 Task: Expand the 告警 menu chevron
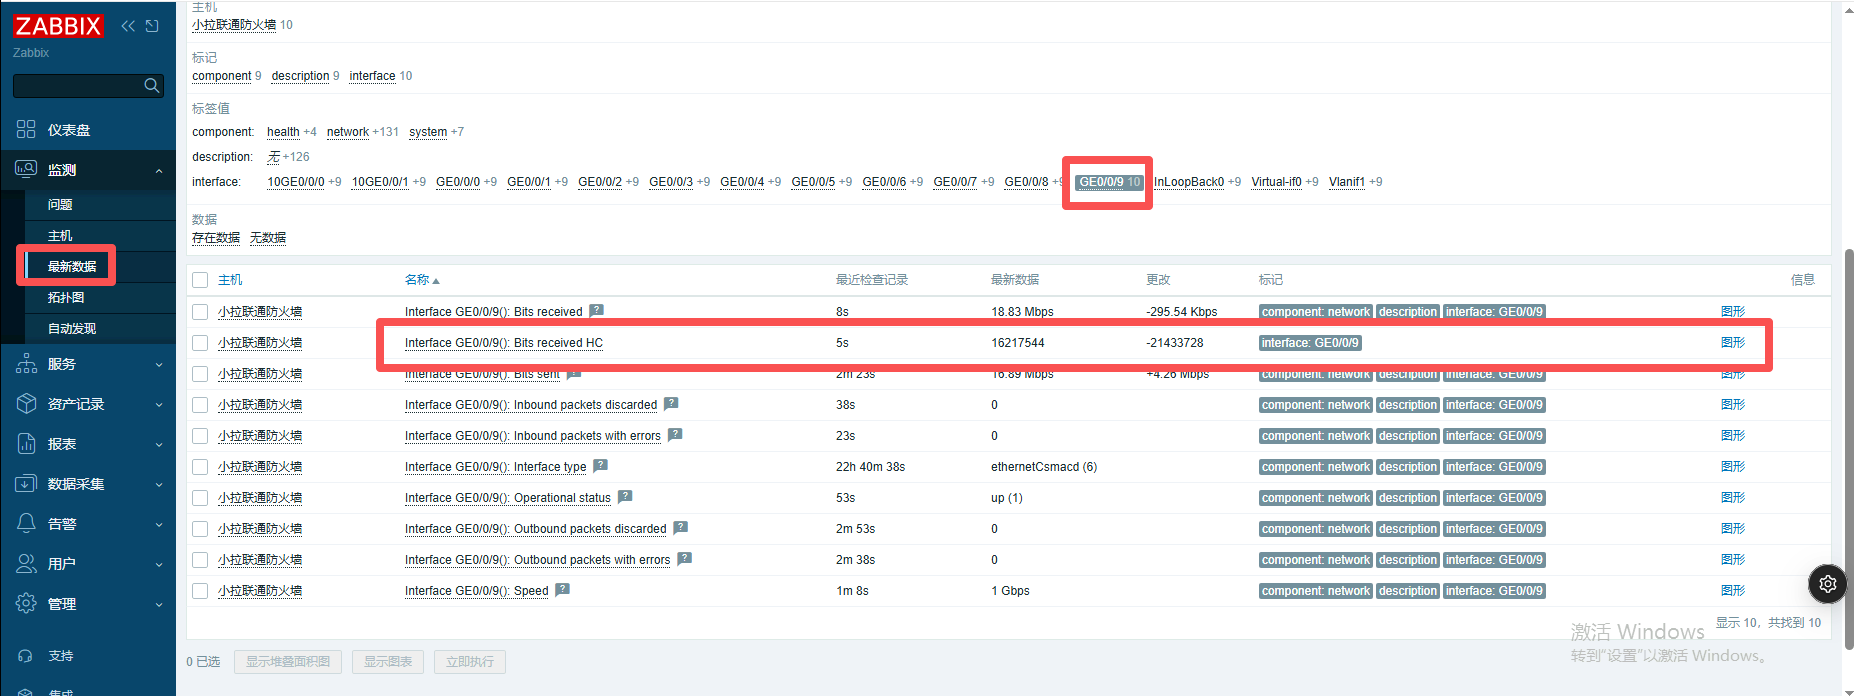[159, 525]
